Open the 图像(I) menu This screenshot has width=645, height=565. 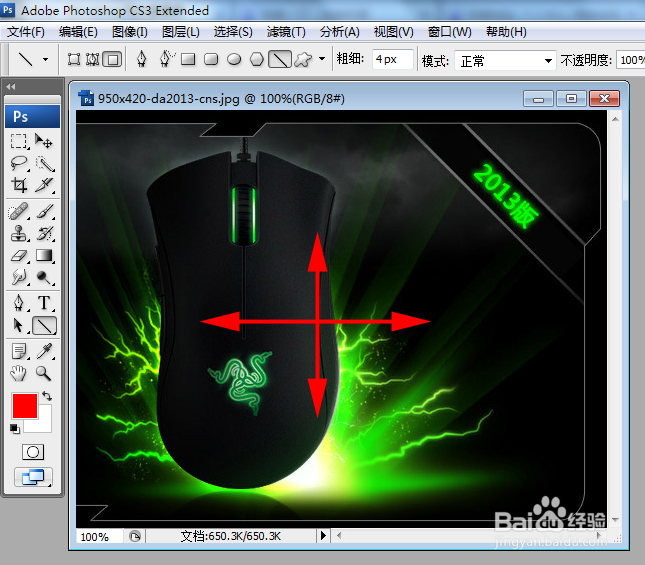[x=130, y=32]
